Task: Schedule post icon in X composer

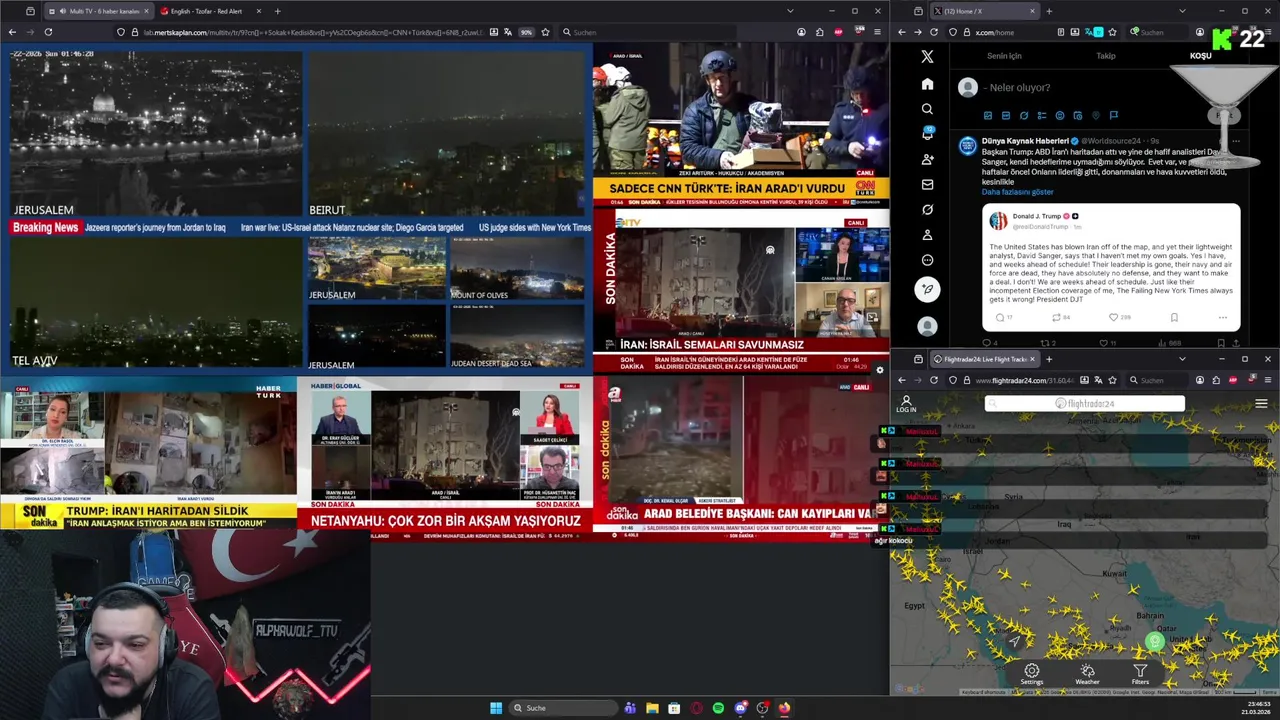Action: pyautogui.click(x=1078, y=116)
